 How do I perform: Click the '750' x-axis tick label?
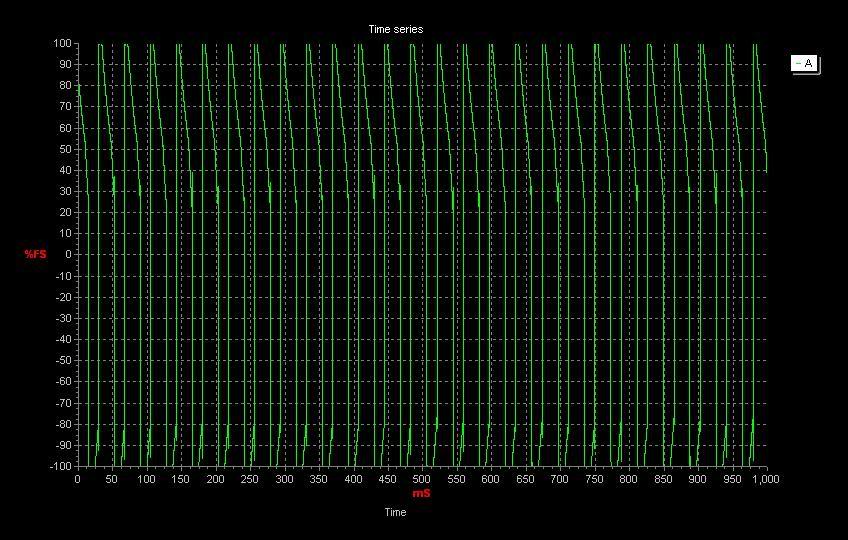point(594,479)
